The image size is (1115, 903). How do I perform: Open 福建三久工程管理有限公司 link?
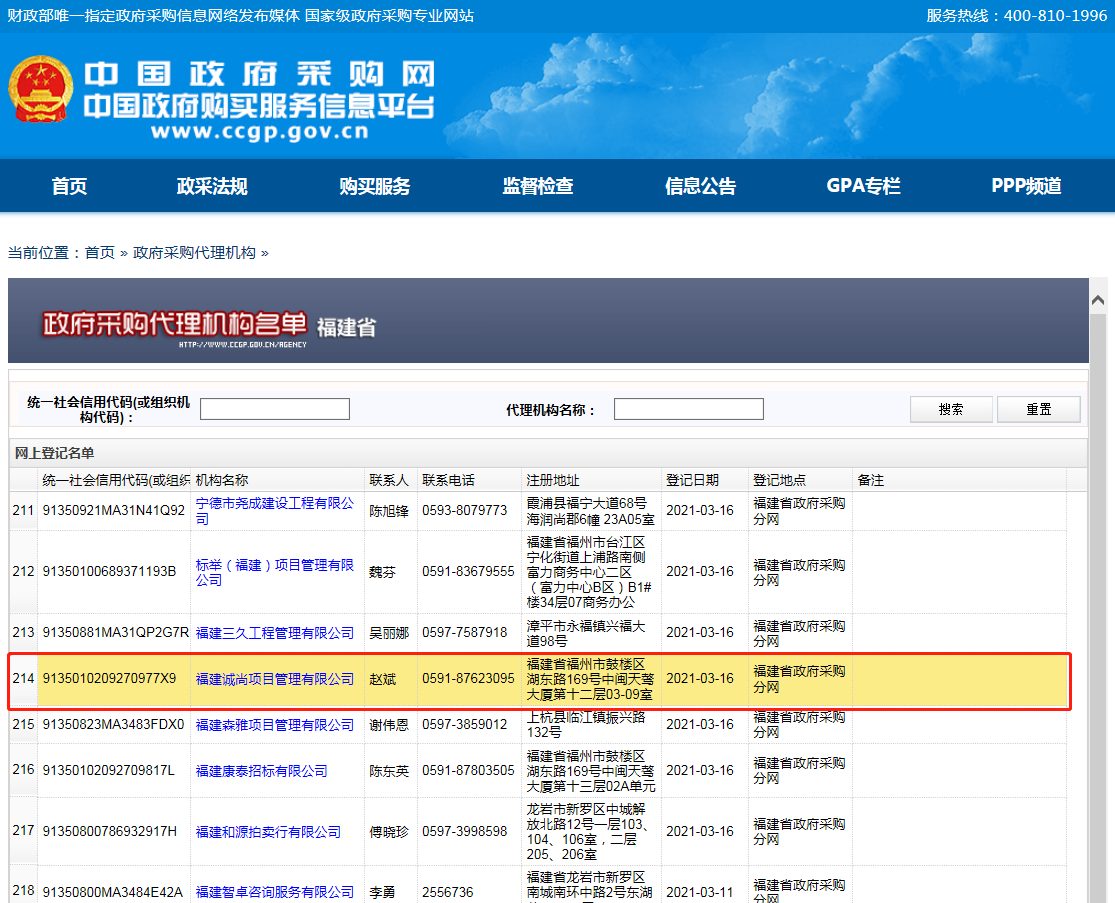pyautogui.click(x=274, y=633)
